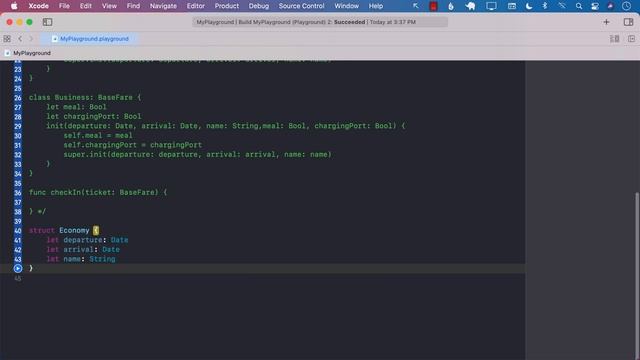The width and height of the screenshot is (640, 360).
Task: Click the build status activity bar
Action: (320, 22)
